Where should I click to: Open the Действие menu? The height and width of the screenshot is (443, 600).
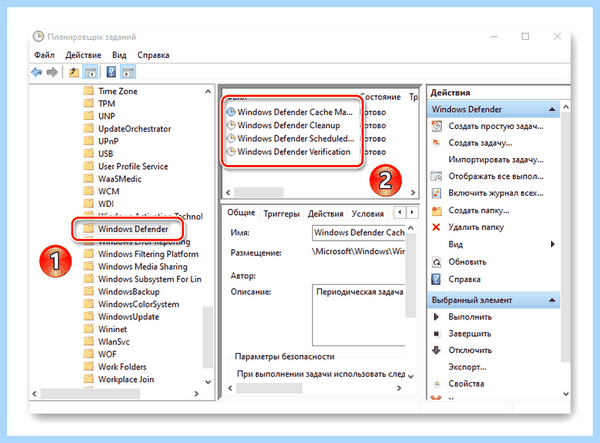(83, 55)
